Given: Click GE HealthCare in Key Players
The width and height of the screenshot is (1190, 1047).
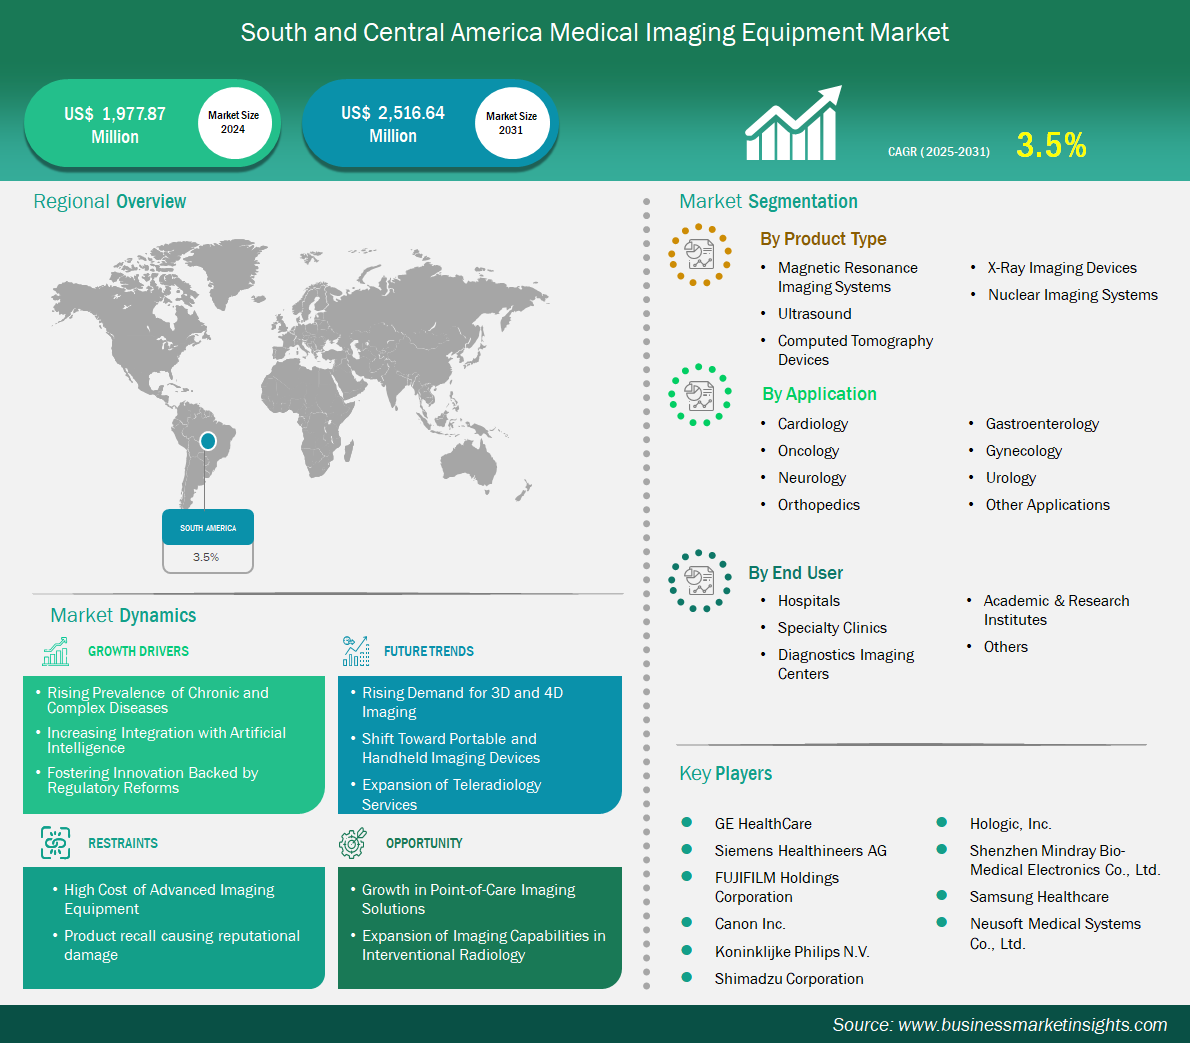Looking at the screenshot, I should 763,823.
